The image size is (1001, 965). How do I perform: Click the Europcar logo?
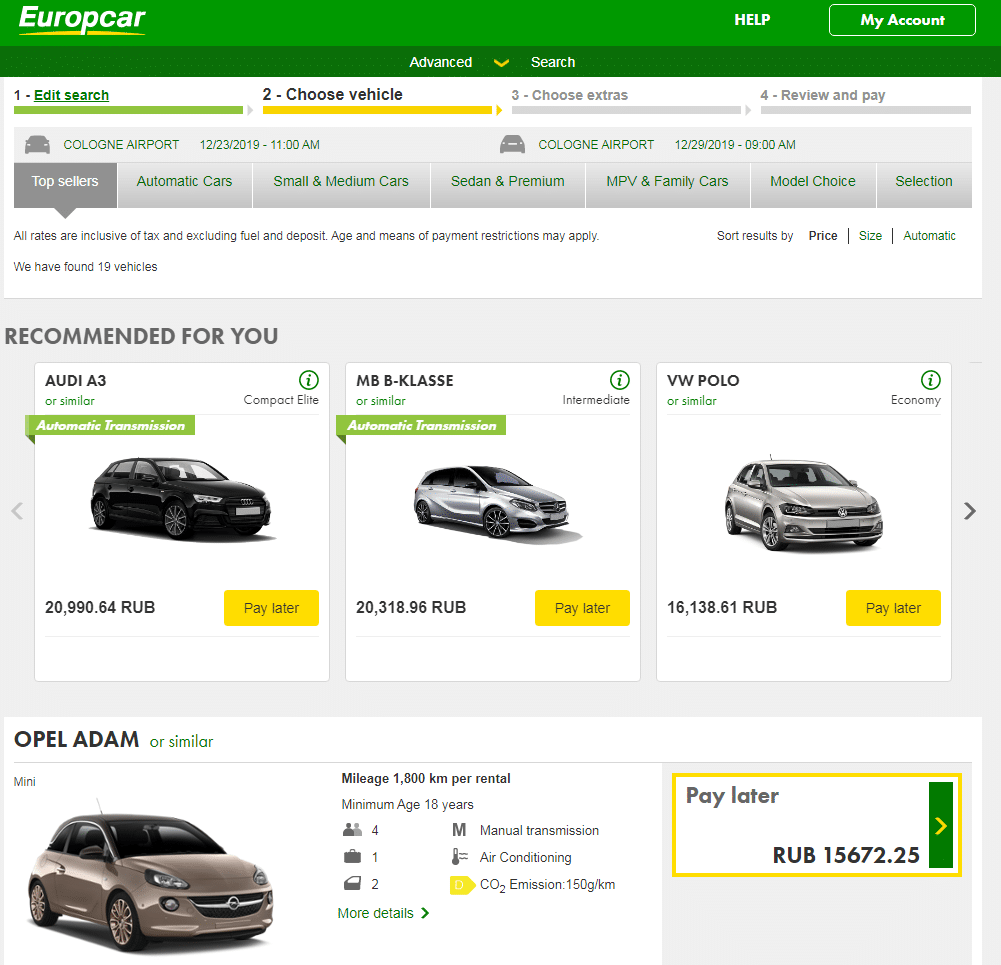[82, 19]
